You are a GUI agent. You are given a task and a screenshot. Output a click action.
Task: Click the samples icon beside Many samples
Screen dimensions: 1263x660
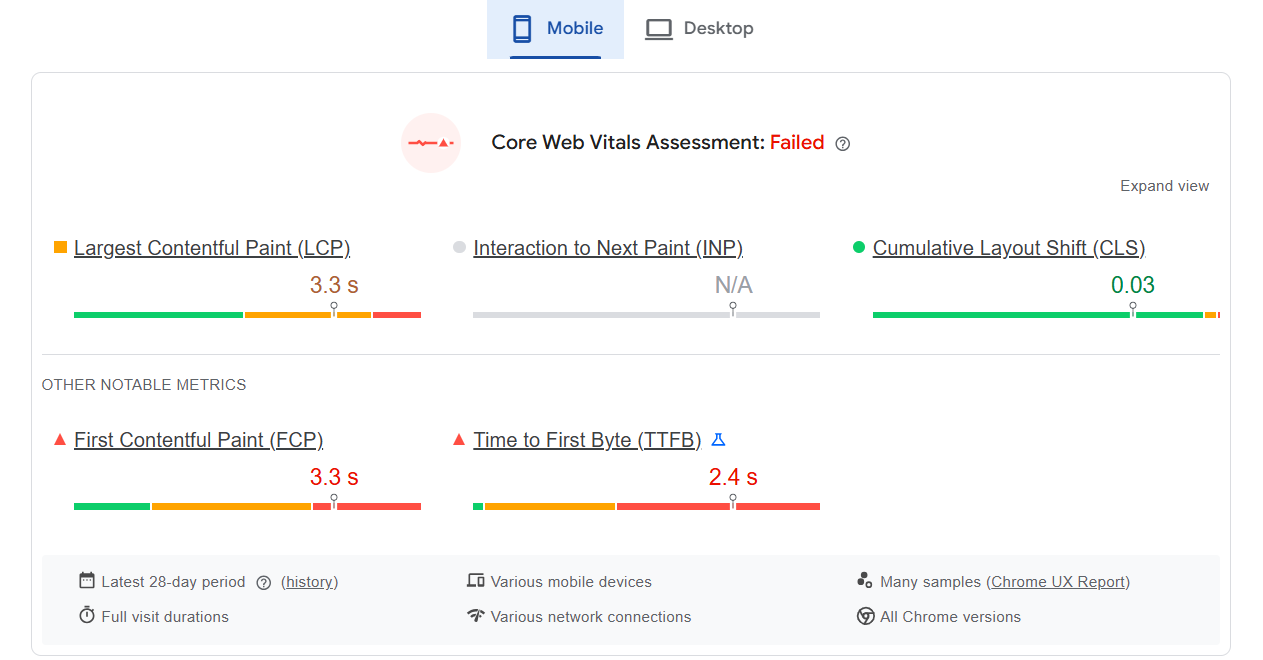(866, 581)
